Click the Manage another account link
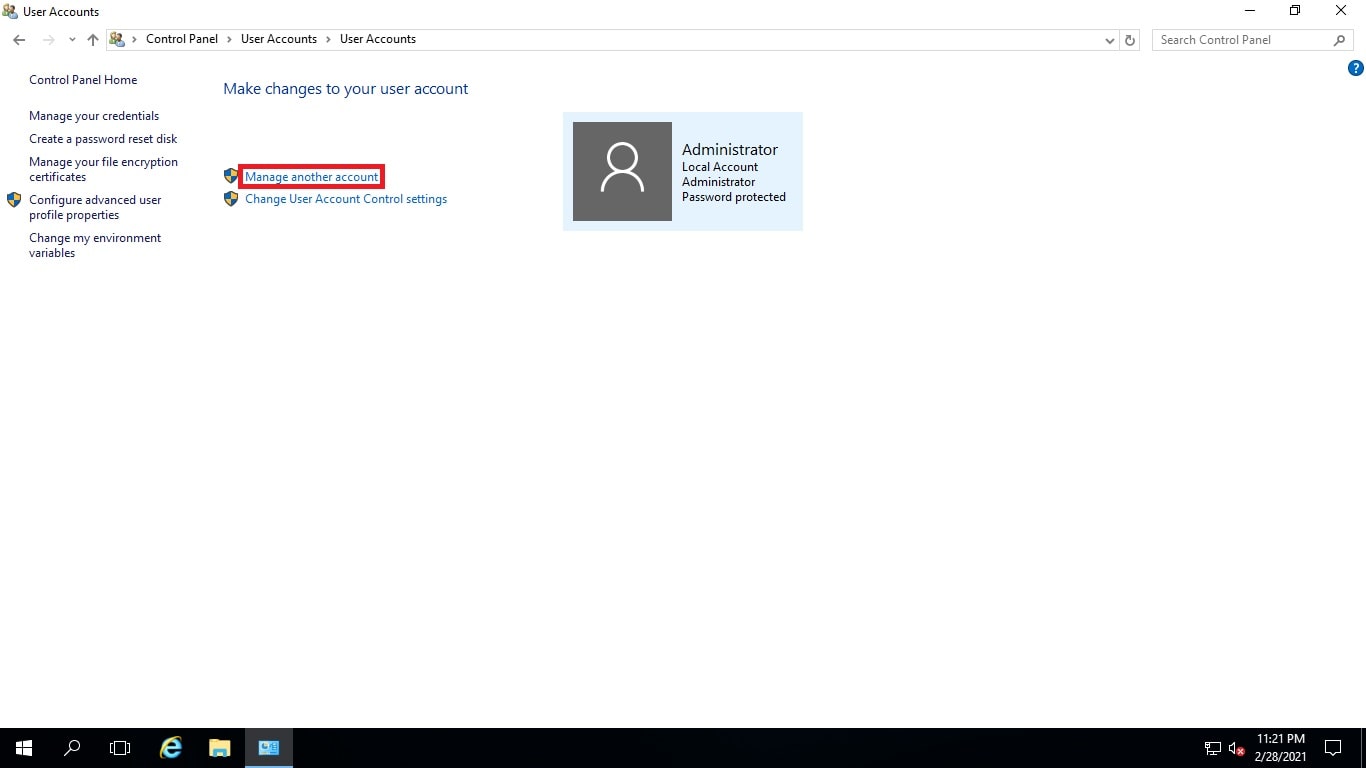This screenshot has height=768, width=1366. click(x=312, y=177)
